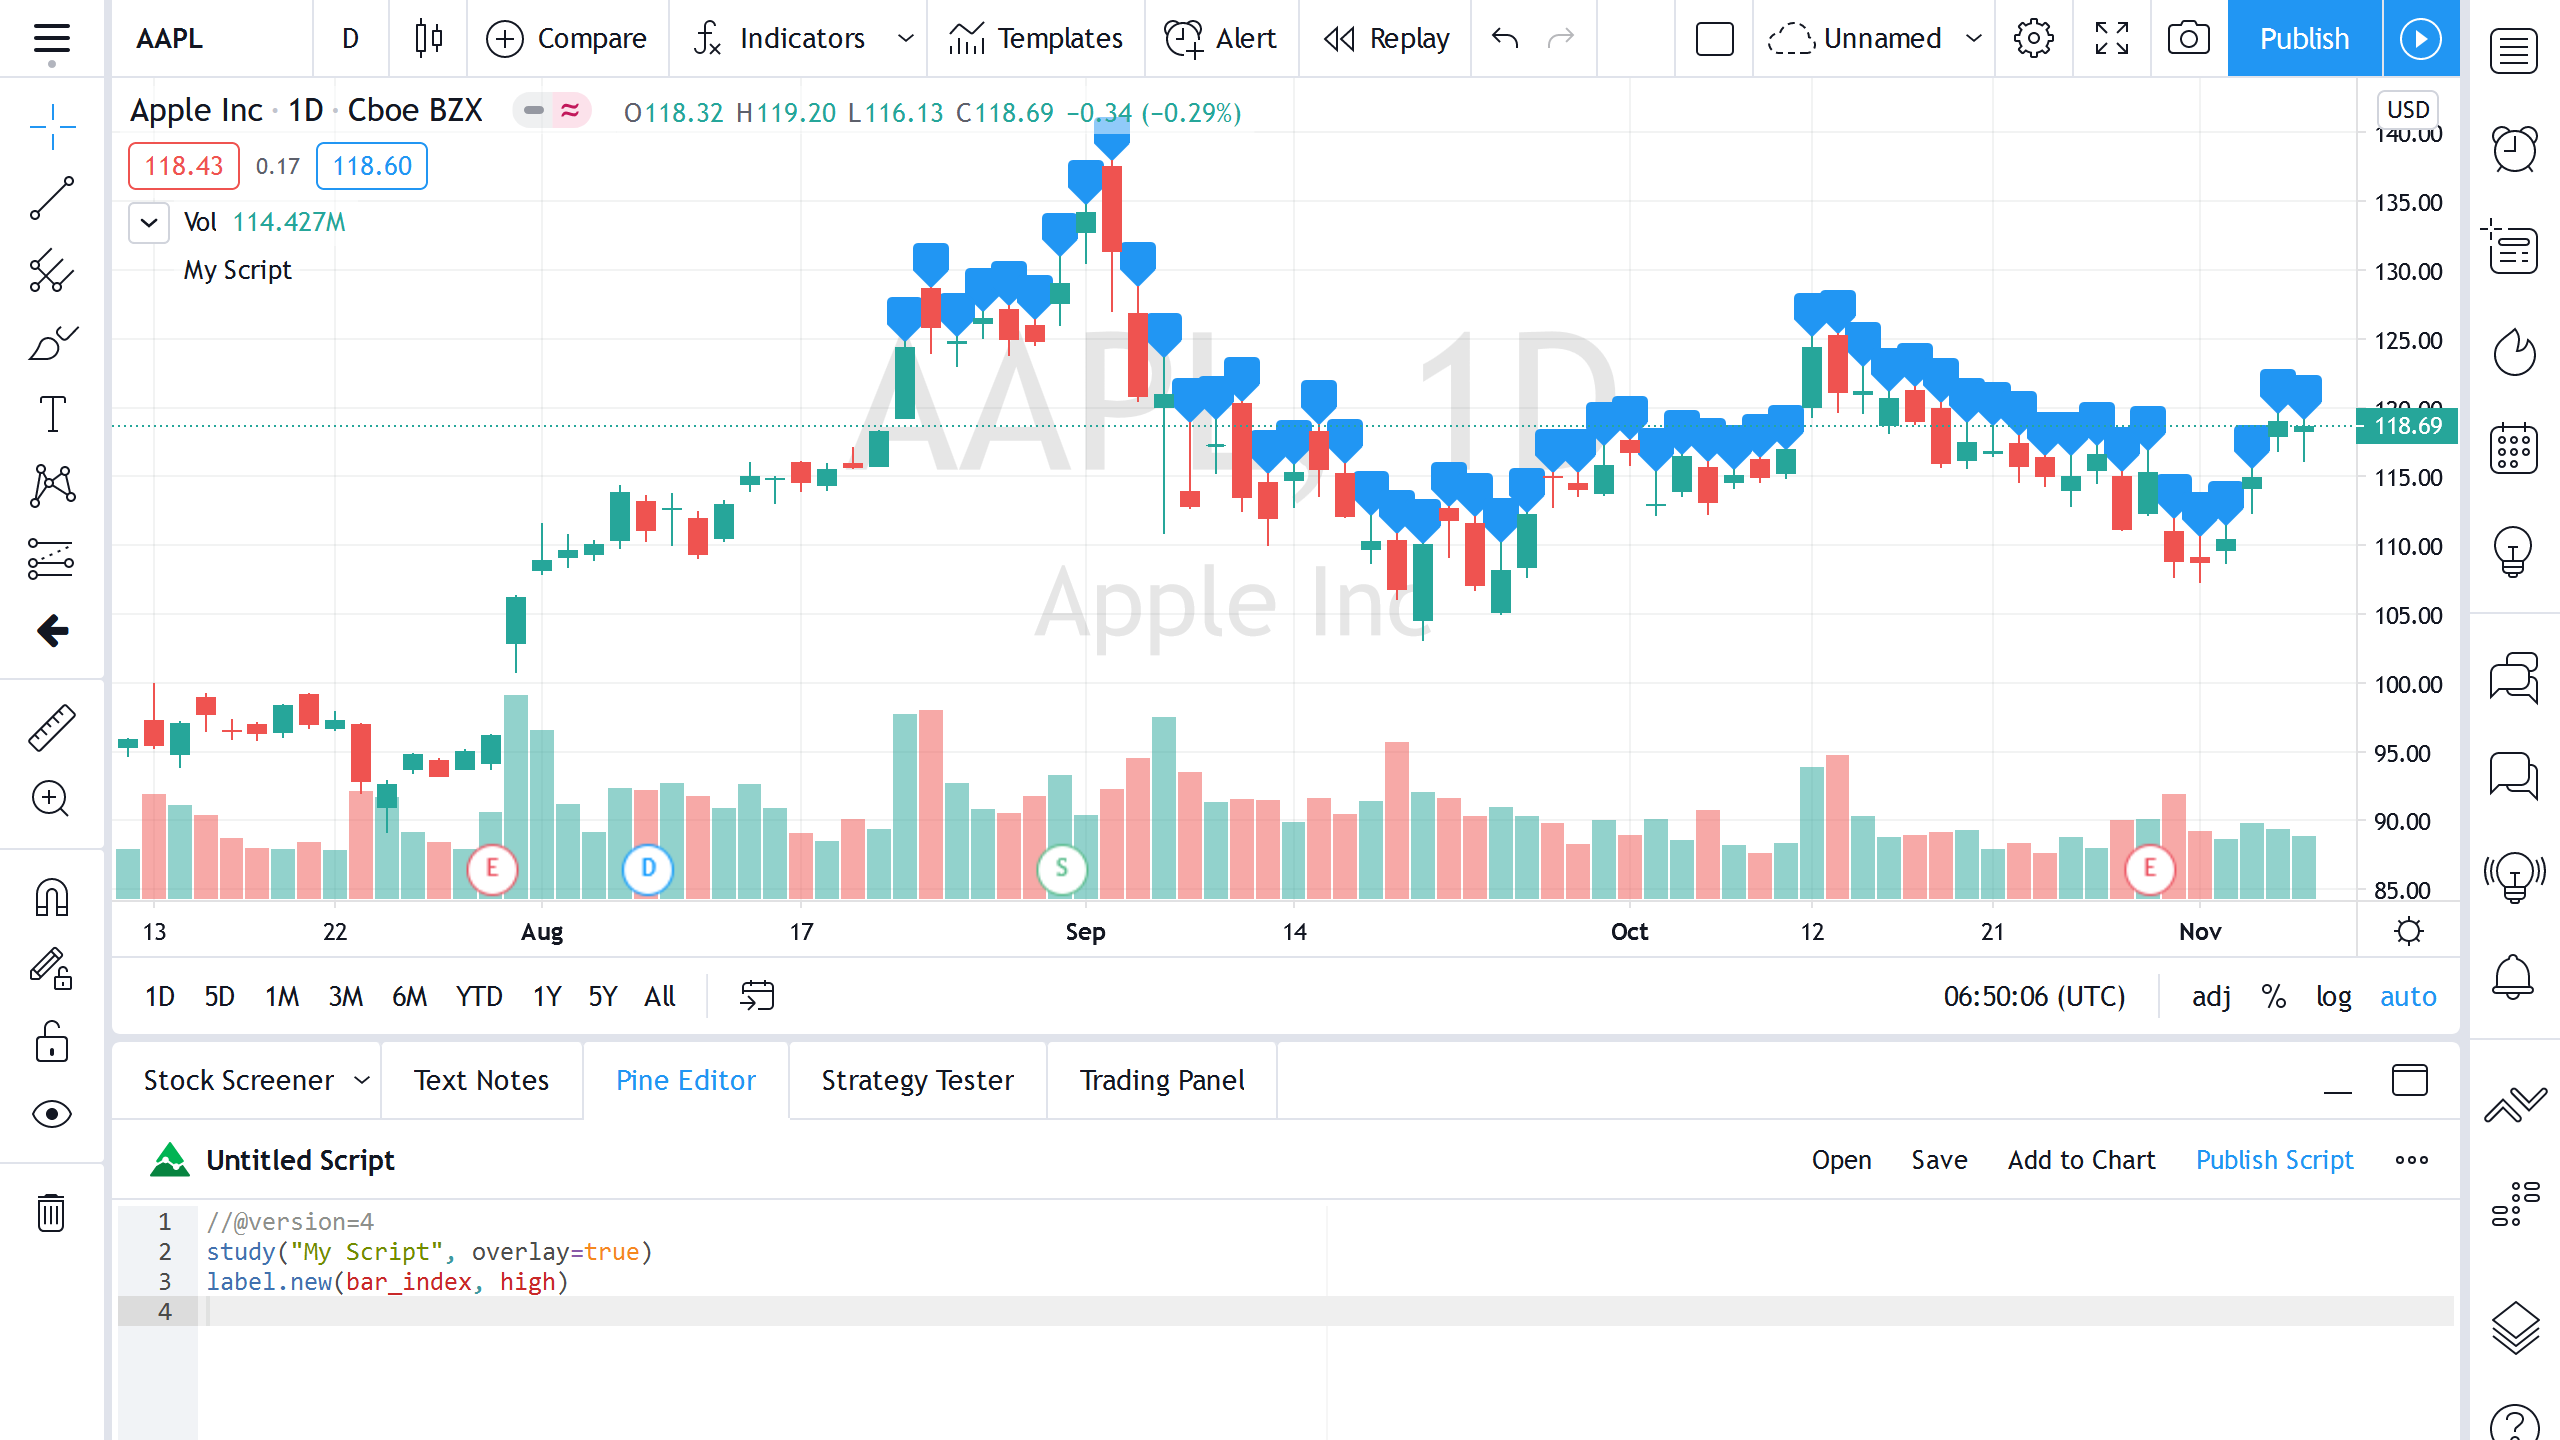Screen dimensions: 2560x1440
Task: Switch to Strategy Tester tab
Action: 917,1080
